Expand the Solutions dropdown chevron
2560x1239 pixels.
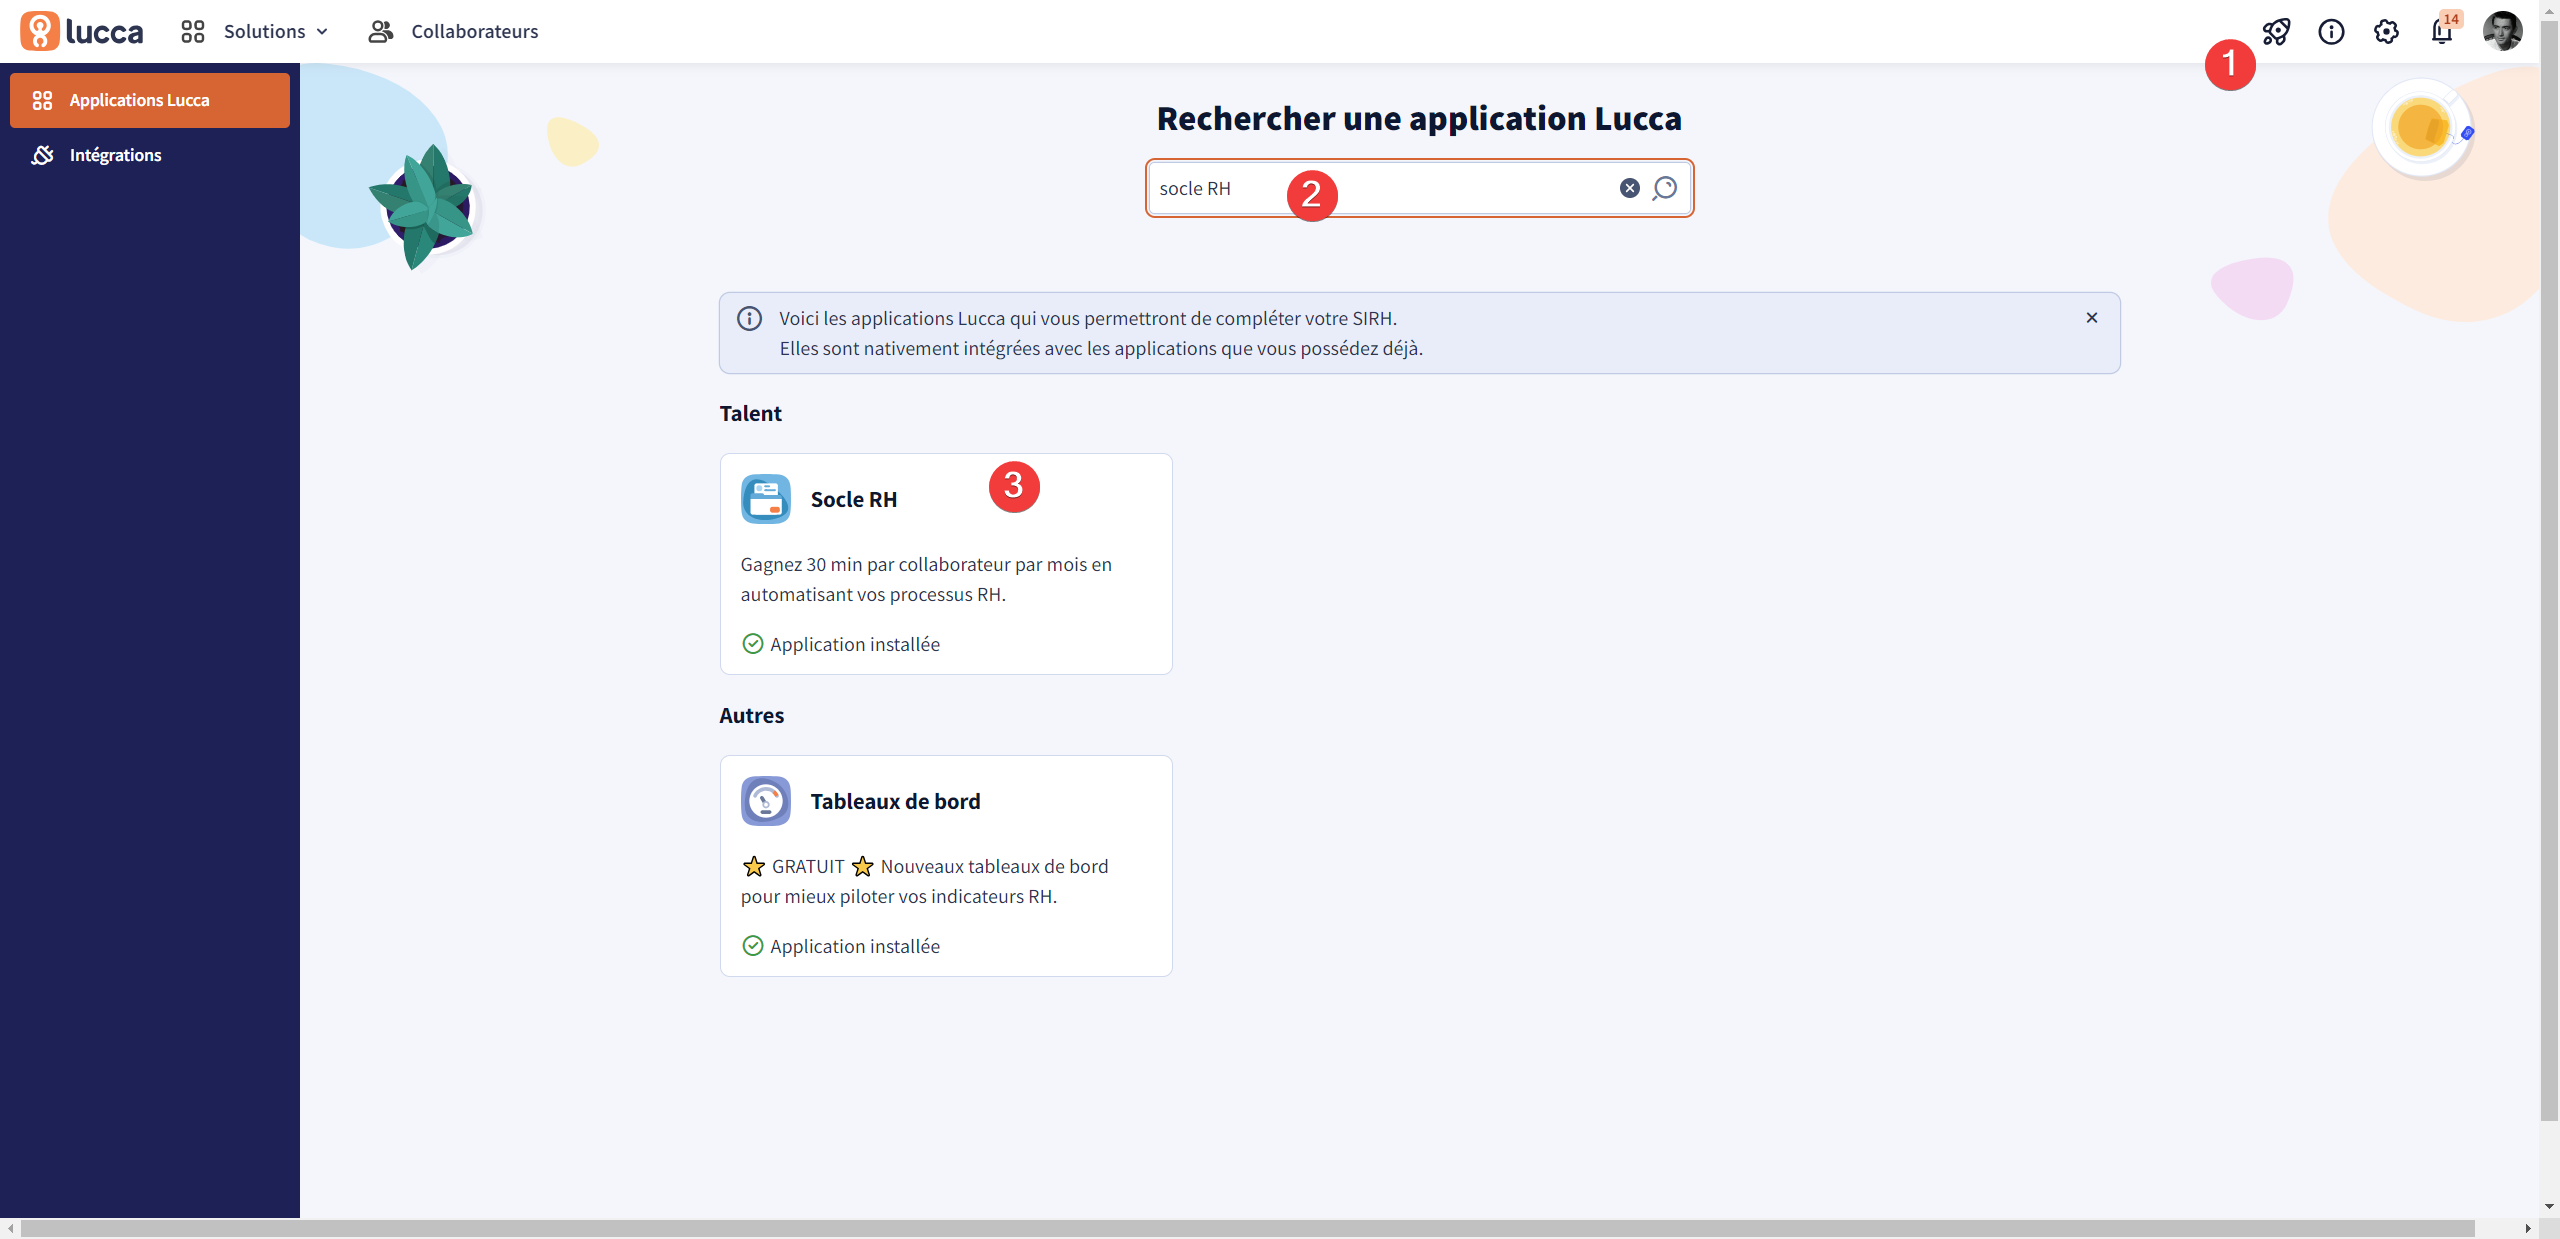(322, 32)
